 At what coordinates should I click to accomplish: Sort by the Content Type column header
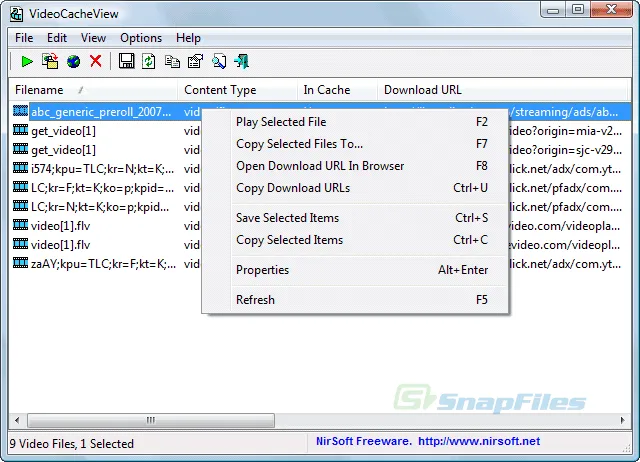tap(237, 90)
